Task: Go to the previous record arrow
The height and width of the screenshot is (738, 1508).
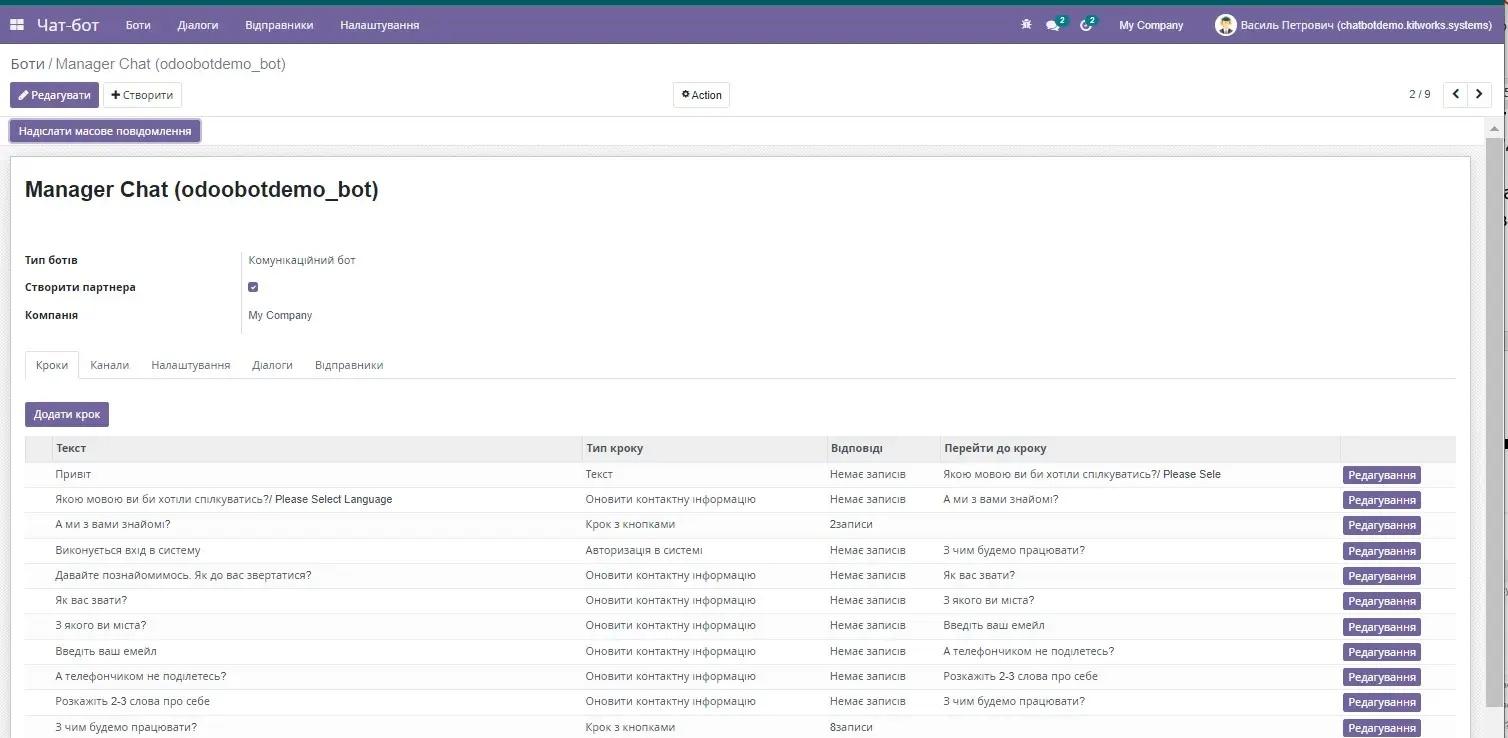Action: point(1456,95)
